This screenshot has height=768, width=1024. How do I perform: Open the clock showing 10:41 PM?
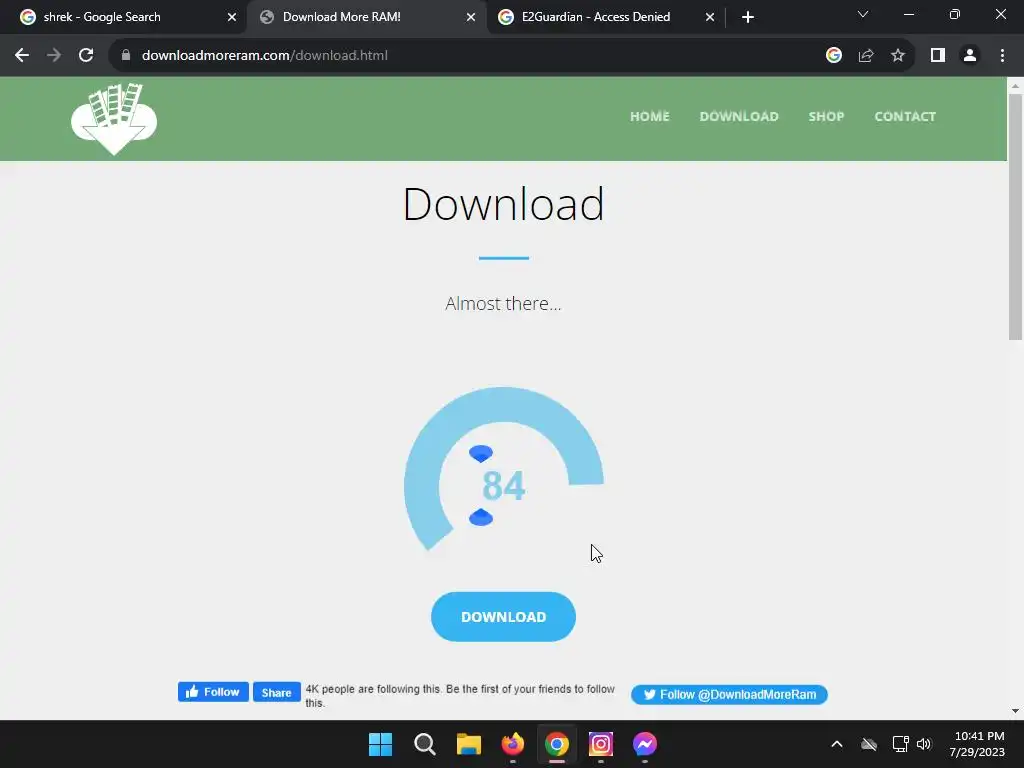click(x=978, y=744)
